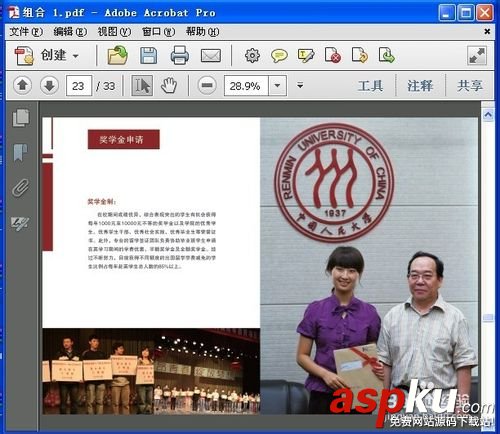The width and height of the screenshot is (500, 434).
Task: Show the signatures panel
Action: 20,223
